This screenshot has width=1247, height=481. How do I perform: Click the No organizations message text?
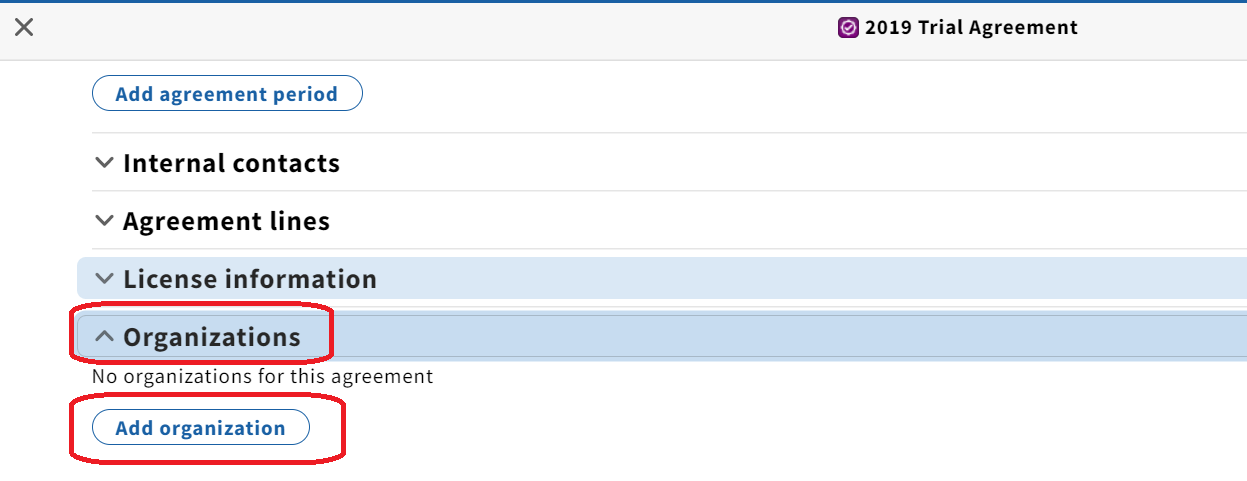coord(262,377)
